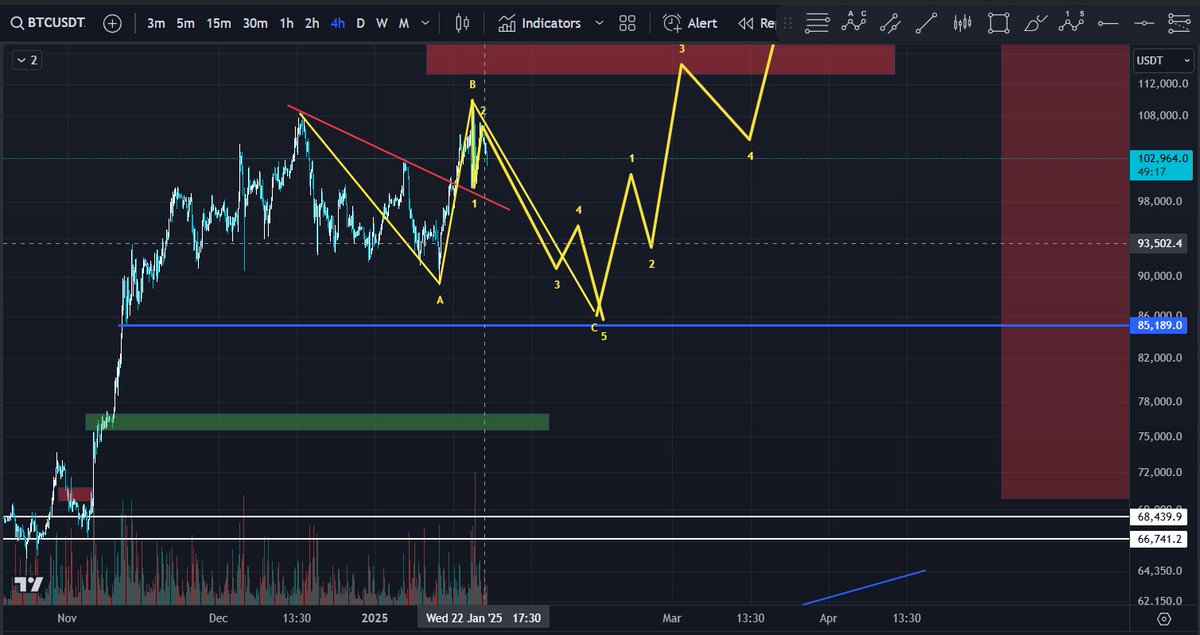Select the candlestick chart style icon

[462, 22]
